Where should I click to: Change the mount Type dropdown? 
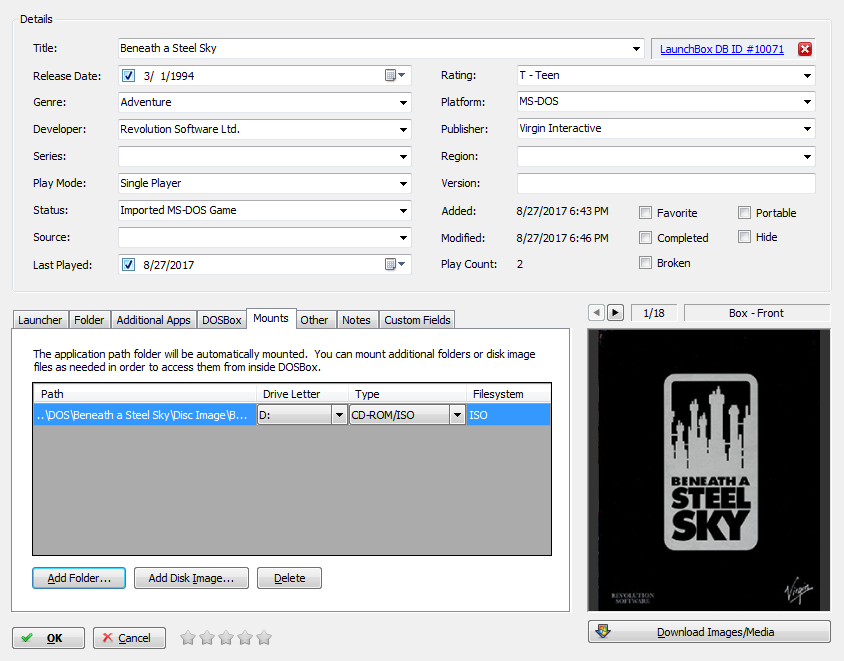(x=457, y=415)
